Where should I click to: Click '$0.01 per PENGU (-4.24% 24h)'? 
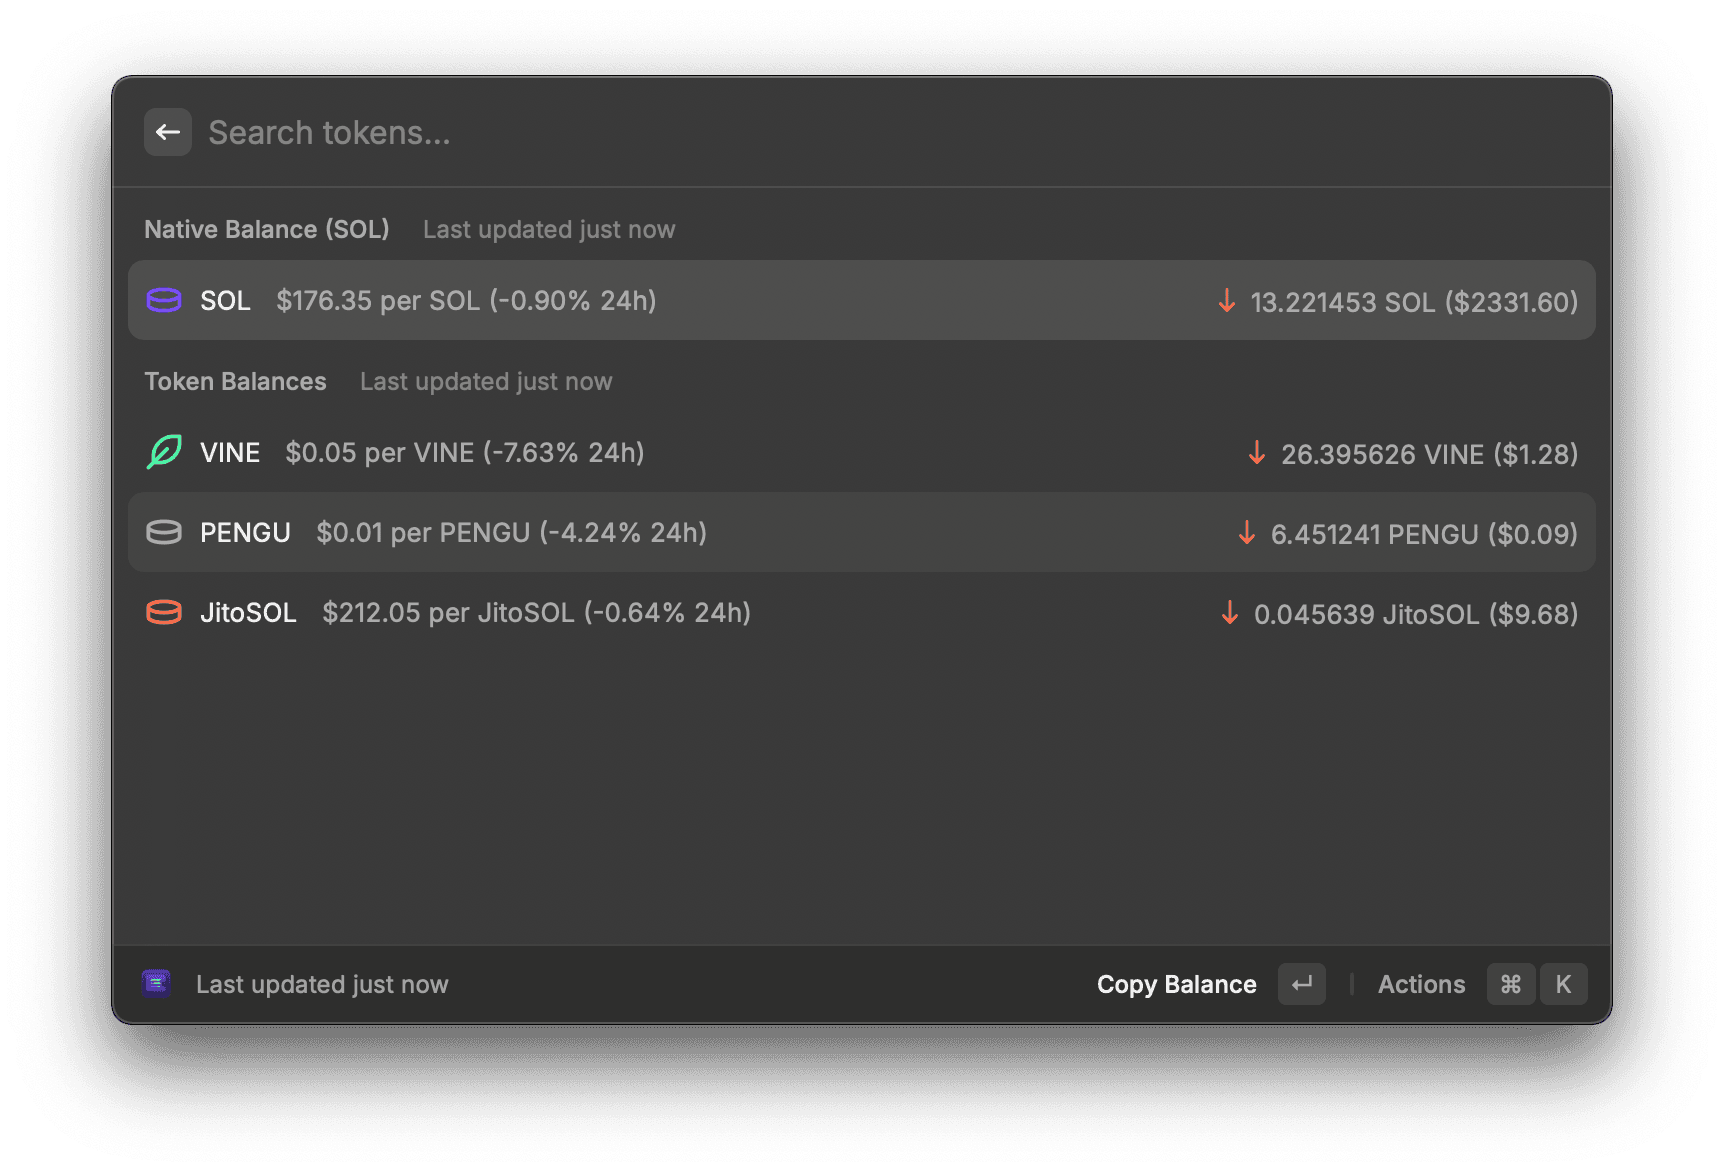[512, 533]
